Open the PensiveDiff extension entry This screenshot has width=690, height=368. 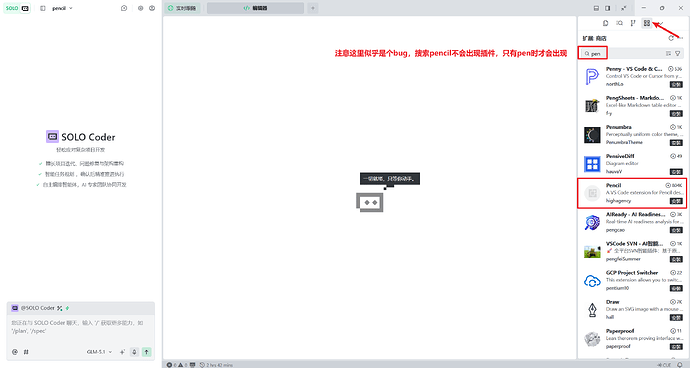(632, 164)
